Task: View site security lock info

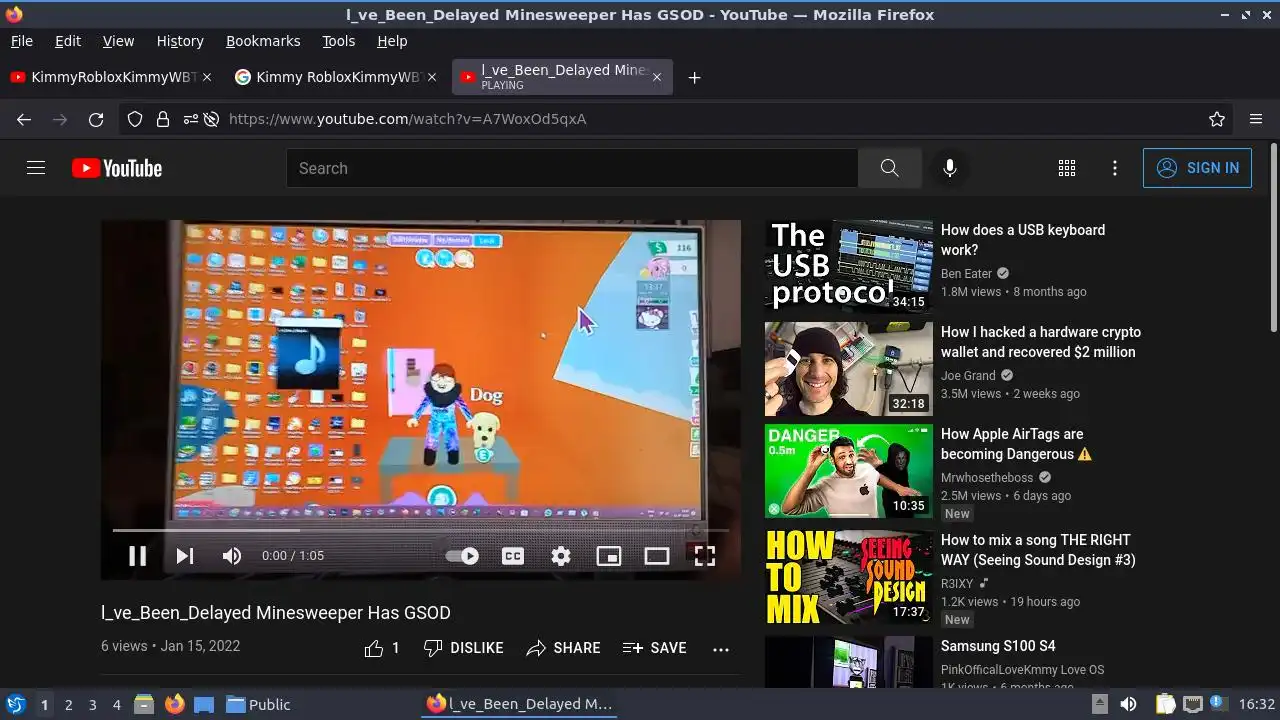Action: [x=163, y=119]
